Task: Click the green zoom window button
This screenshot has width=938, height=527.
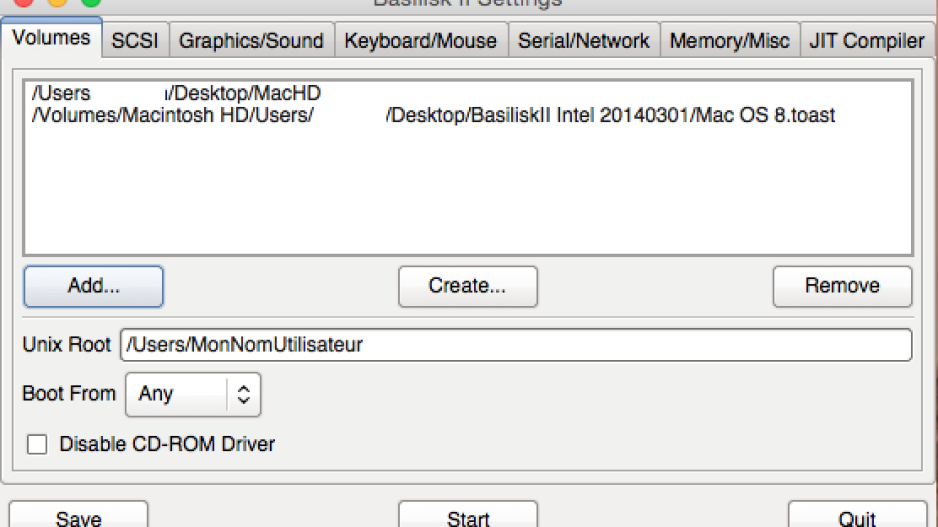Action: 91,2
